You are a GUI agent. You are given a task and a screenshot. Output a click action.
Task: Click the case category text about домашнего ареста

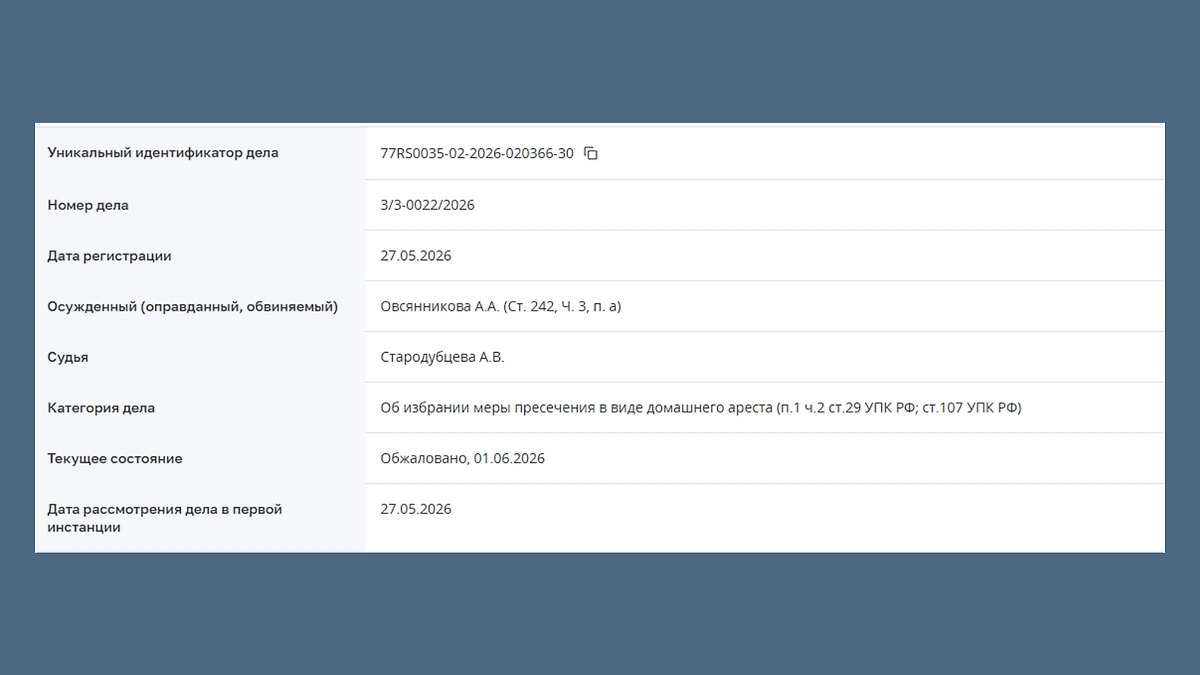[701, 408]
